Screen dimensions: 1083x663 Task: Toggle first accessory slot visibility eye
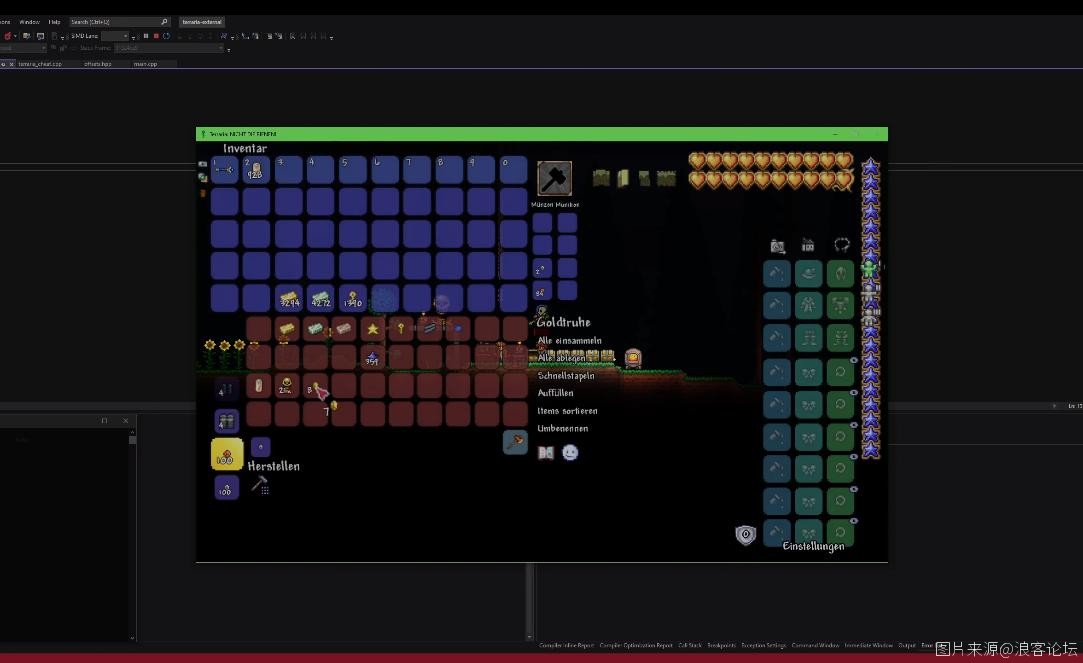tap(854, 361)
